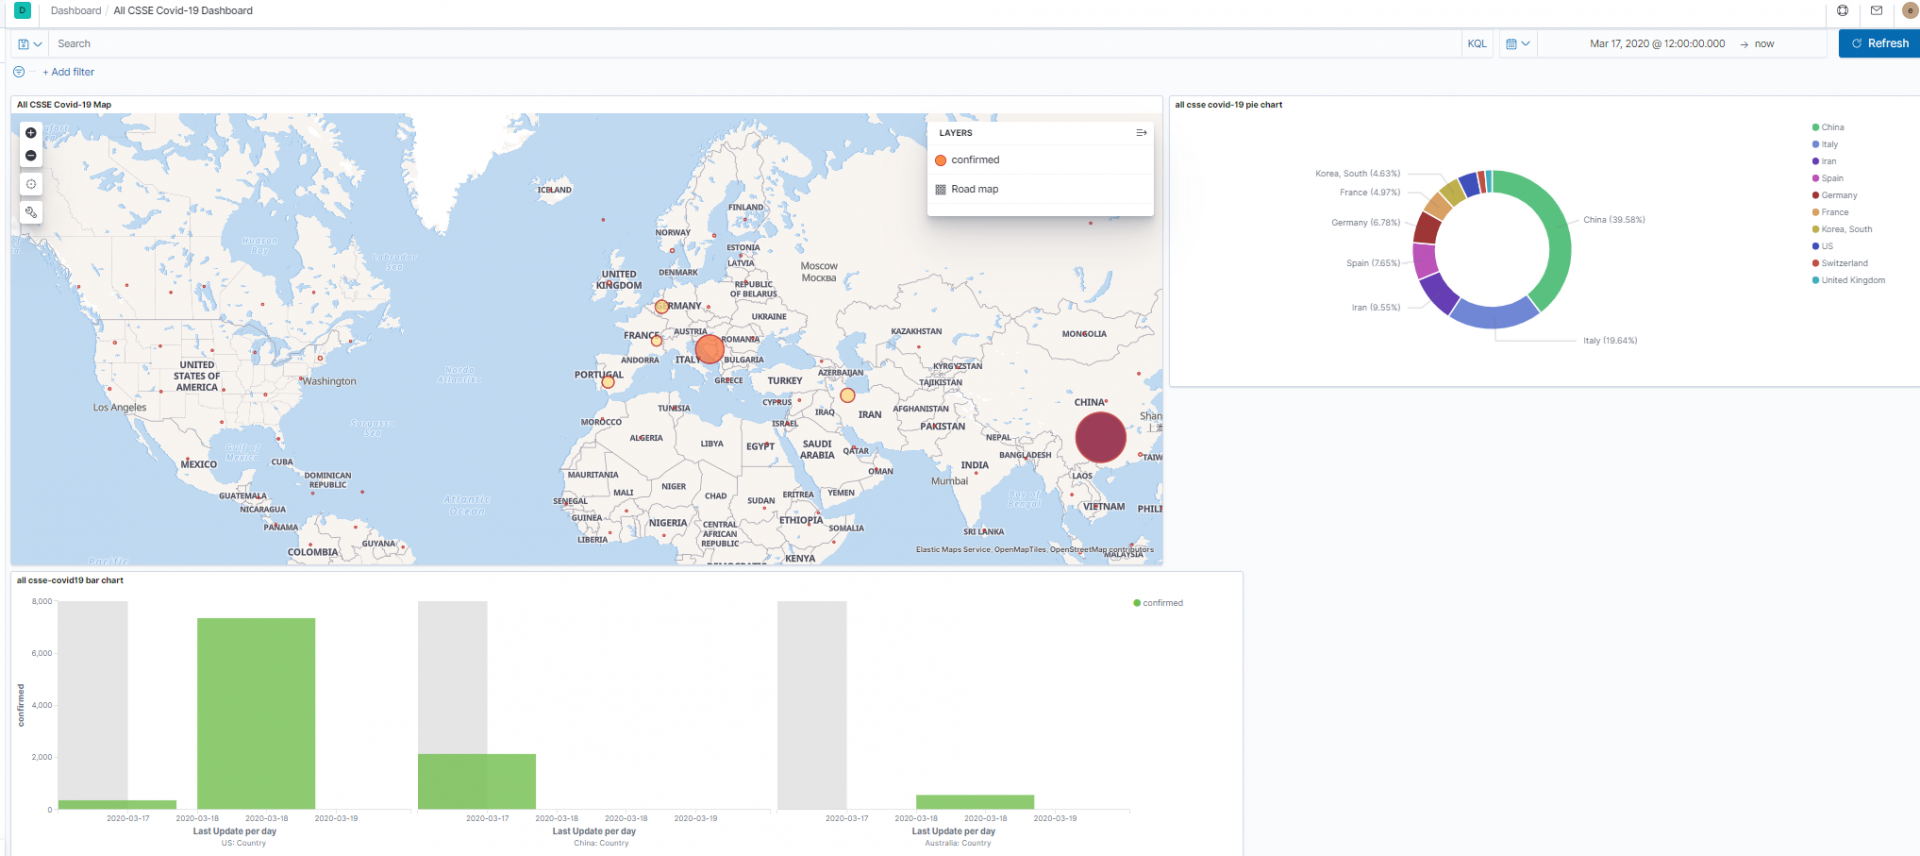Click the all csse covid-19 pie chart title
Image resolution: width=1920 pixels, height=856 pixels.
tap(1228, 104)
